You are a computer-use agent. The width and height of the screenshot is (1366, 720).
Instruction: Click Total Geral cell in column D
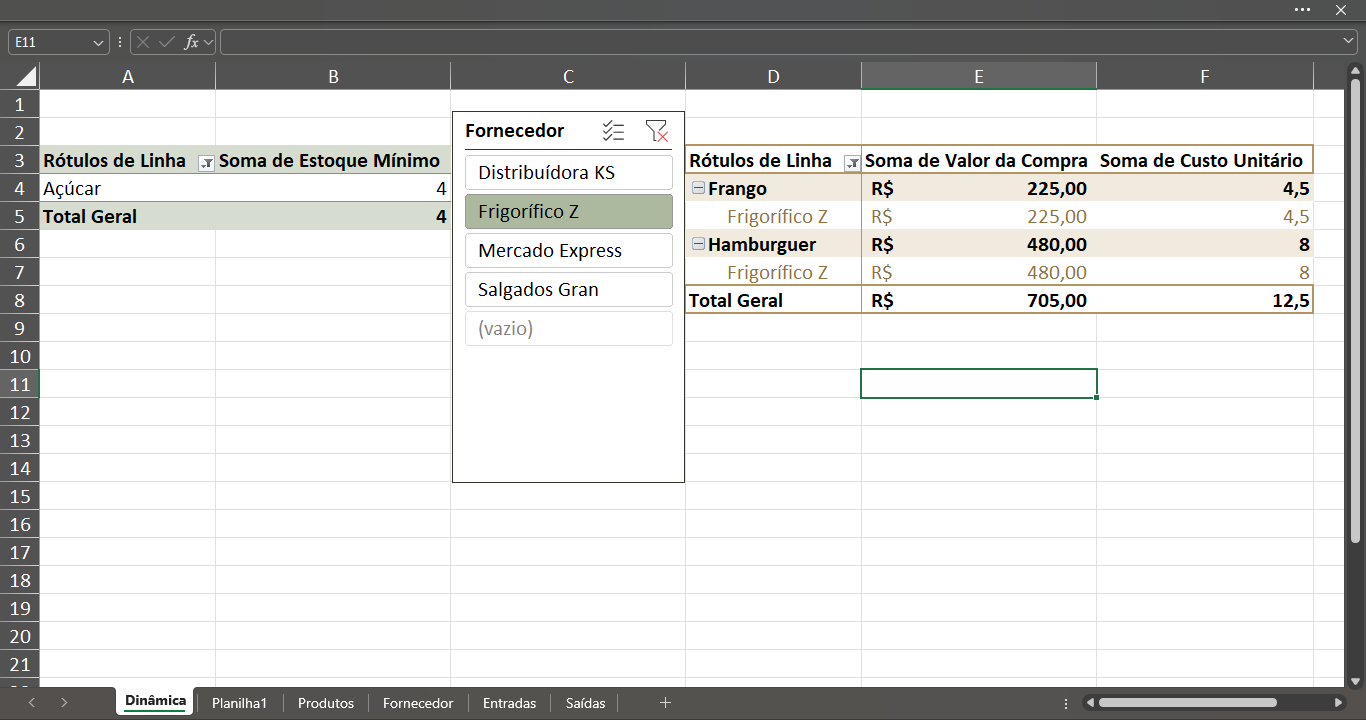click(773, 300)
